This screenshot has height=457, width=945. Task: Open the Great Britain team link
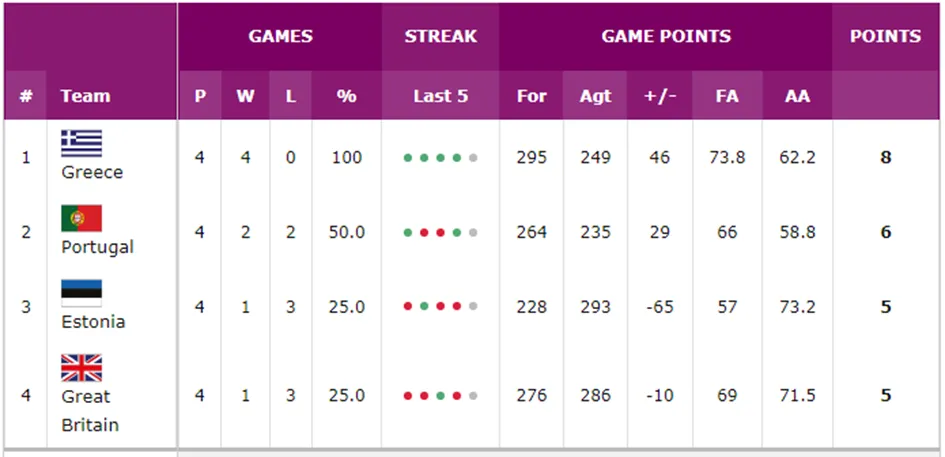(x=90, y=411)
